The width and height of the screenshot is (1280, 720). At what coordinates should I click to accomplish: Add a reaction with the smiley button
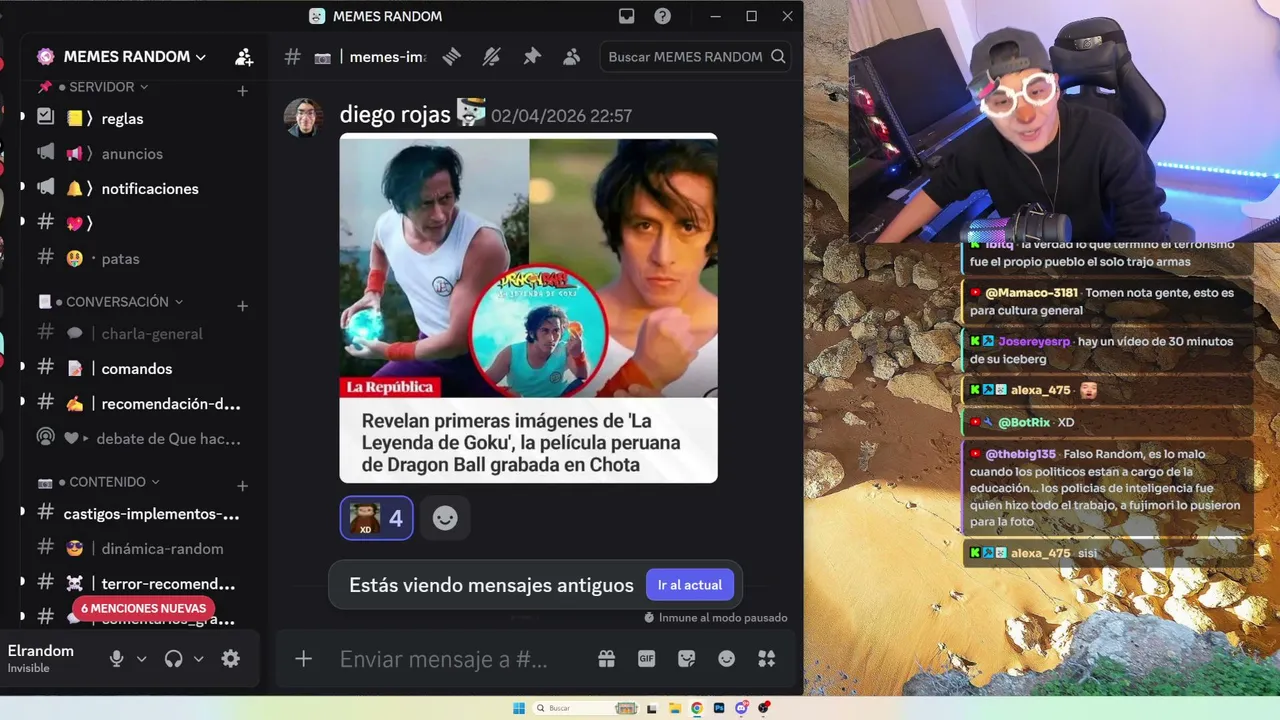pyautogui.click(x=445, y=518)
